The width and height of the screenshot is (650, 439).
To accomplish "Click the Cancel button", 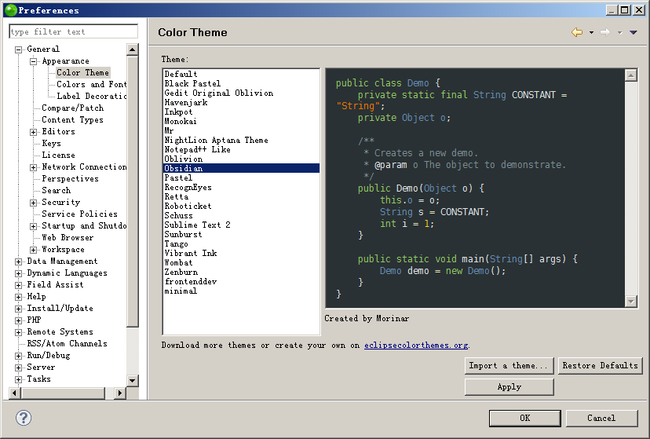I will point(601,418).
